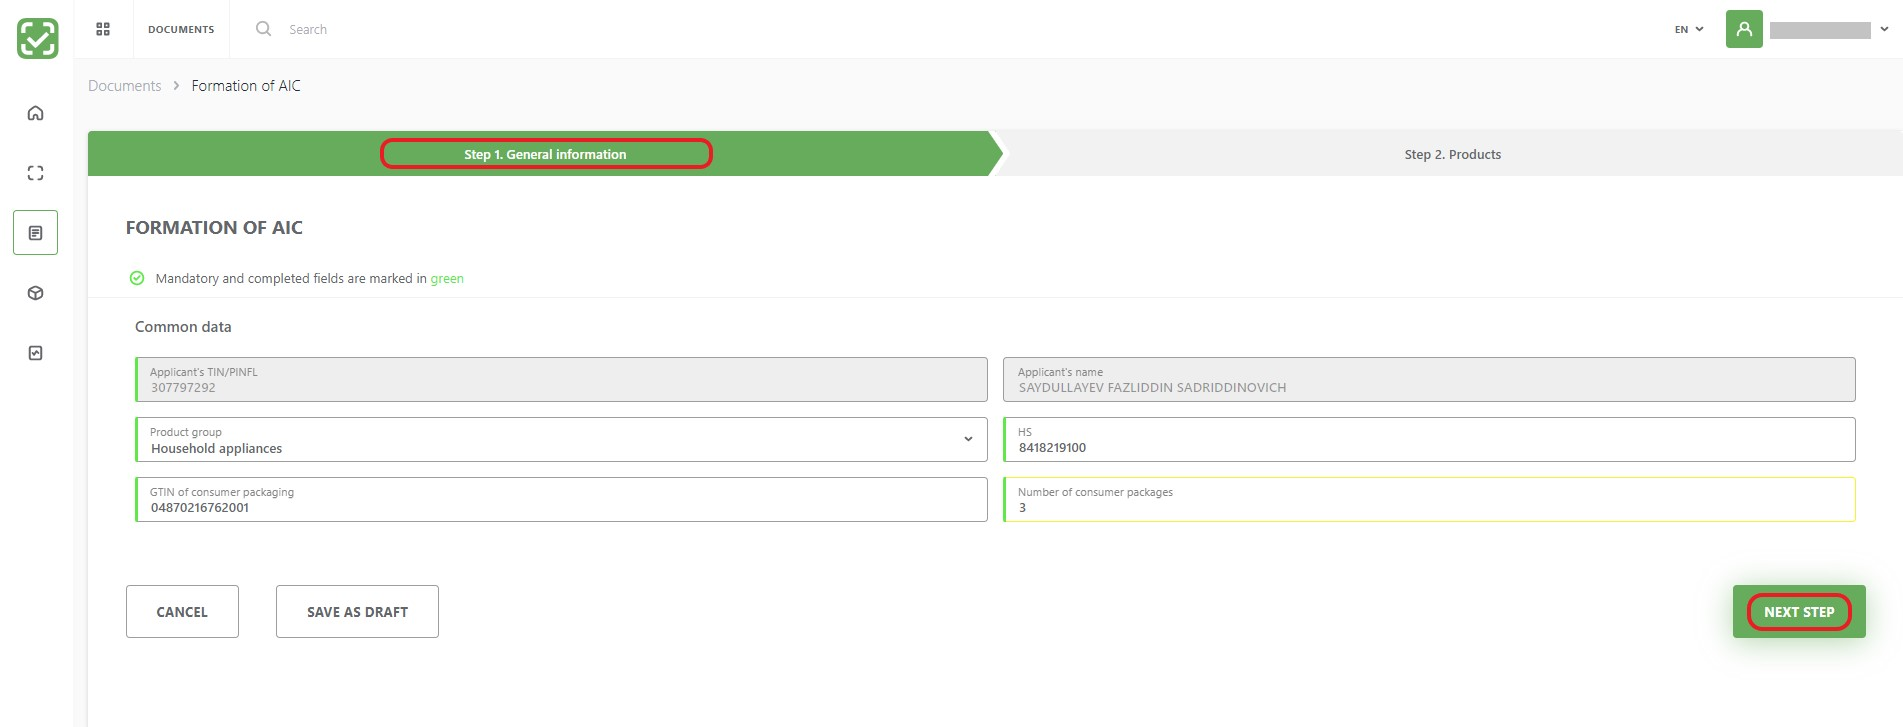Open the box/products sidebar icon
The height and width of the screenshot is (727, 1903).
tap(35, 293)
